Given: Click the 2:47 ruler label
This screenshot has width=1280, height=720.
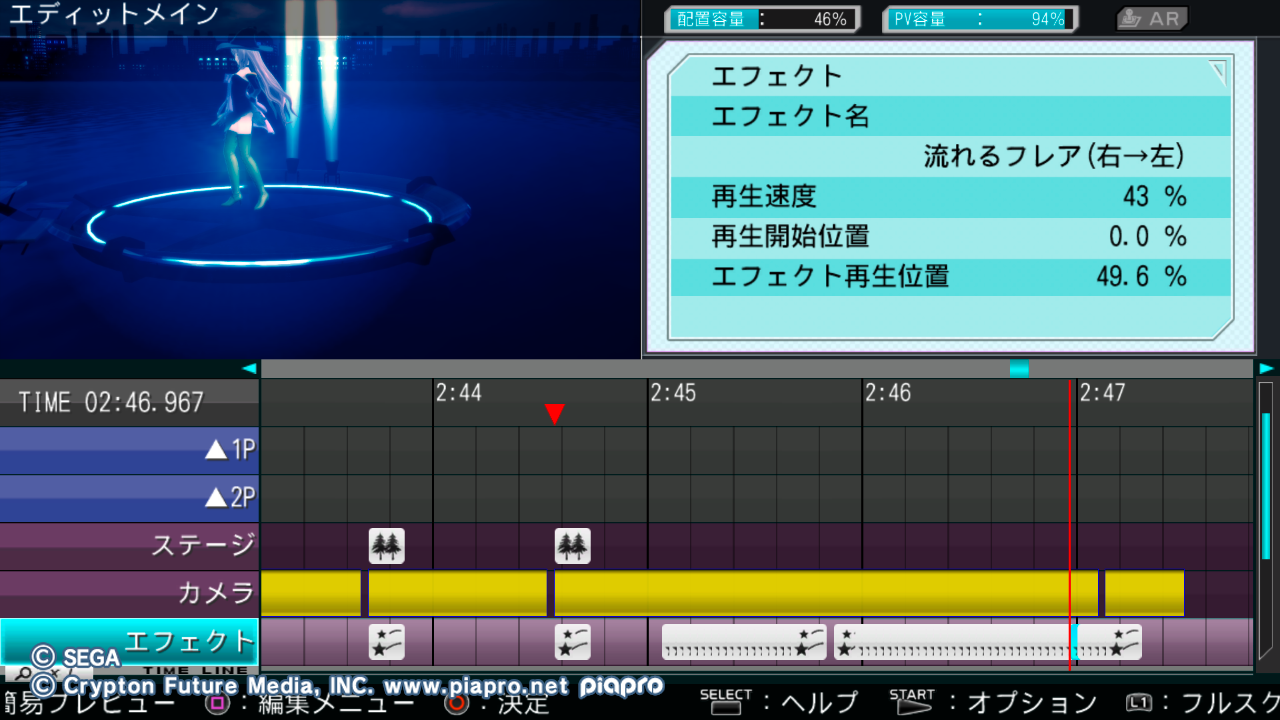Looking at the screenshot, I should [1102, 393].
